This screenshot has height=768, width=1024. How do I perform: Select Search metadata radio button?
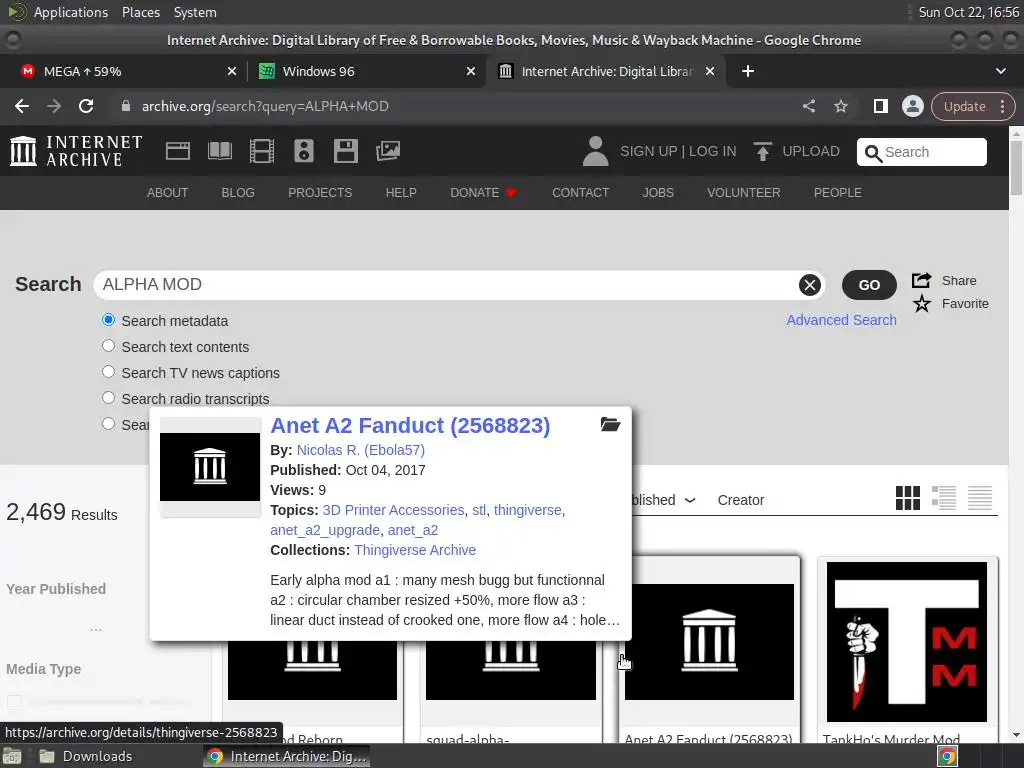click(108, 320)
